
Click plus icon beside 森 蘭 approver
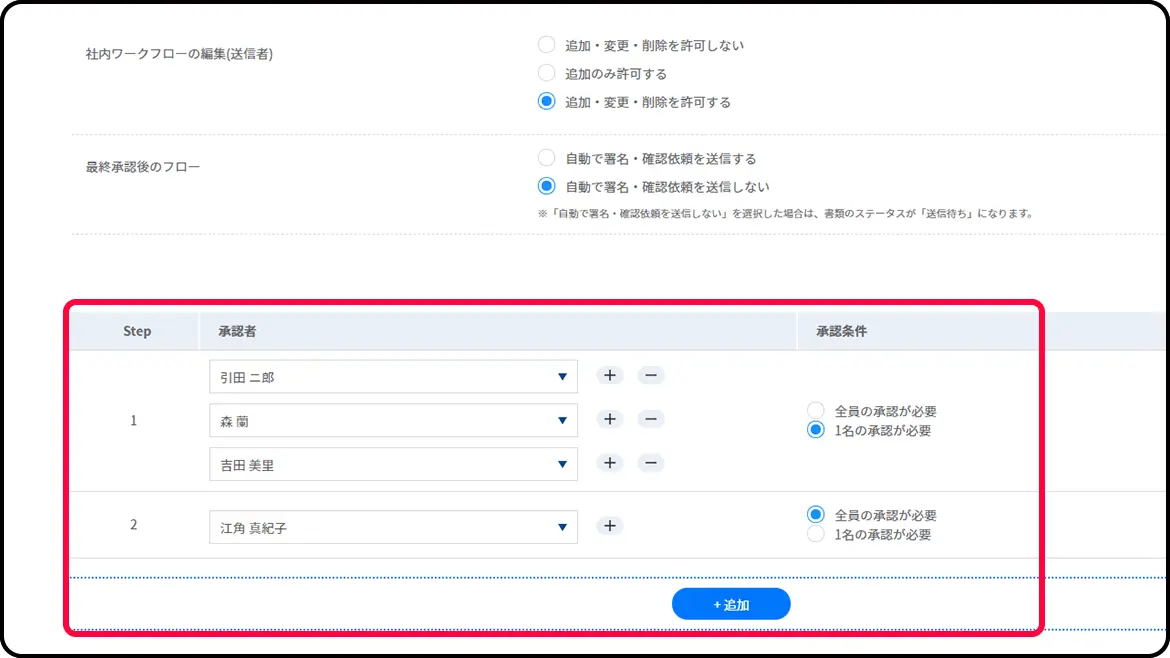point(609,420)
